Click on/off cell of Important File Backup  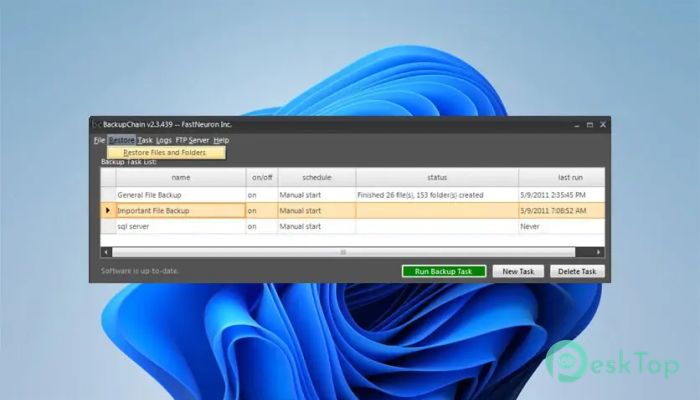pos(262,210)
